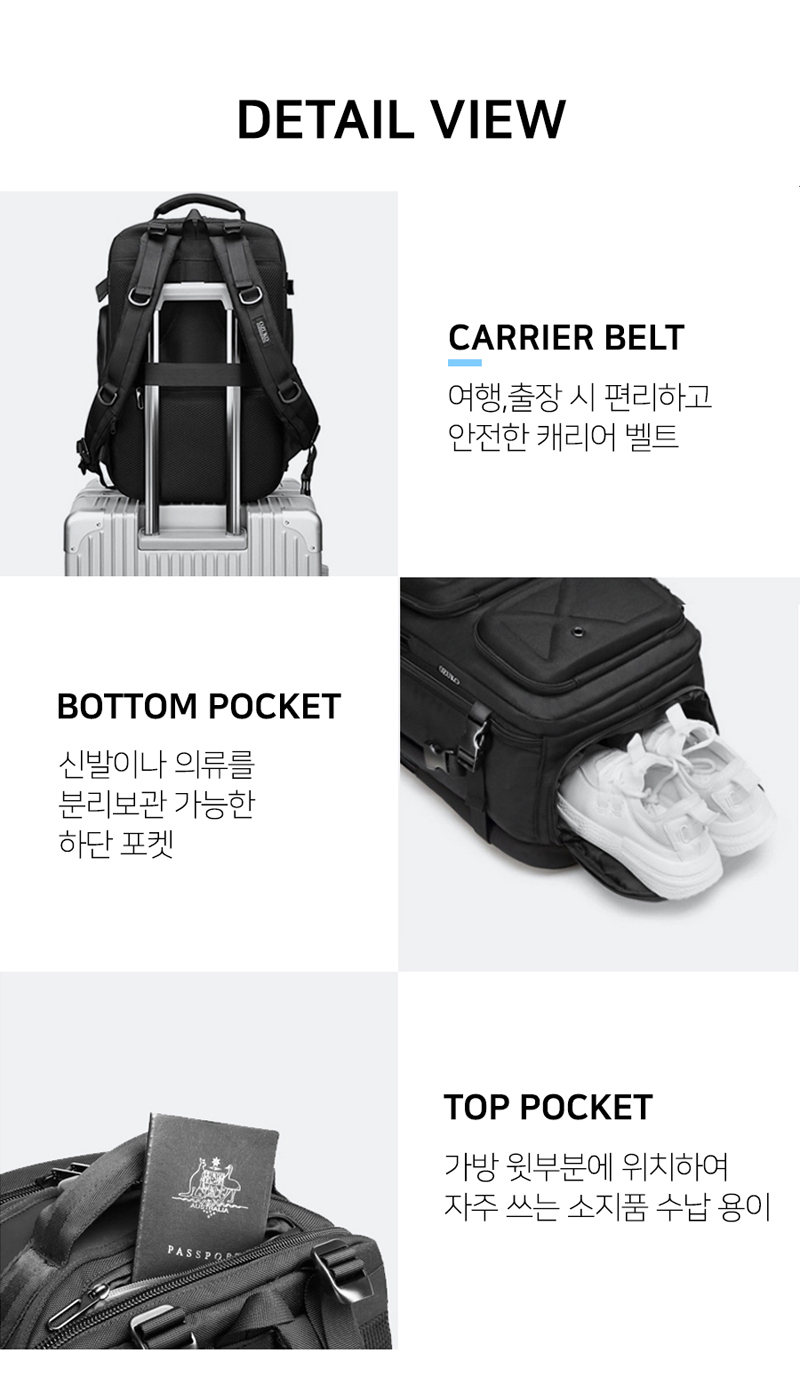The image size is (800, 1400).
Task: Click the bottom pocket Korean description
Action: (157, 805)
